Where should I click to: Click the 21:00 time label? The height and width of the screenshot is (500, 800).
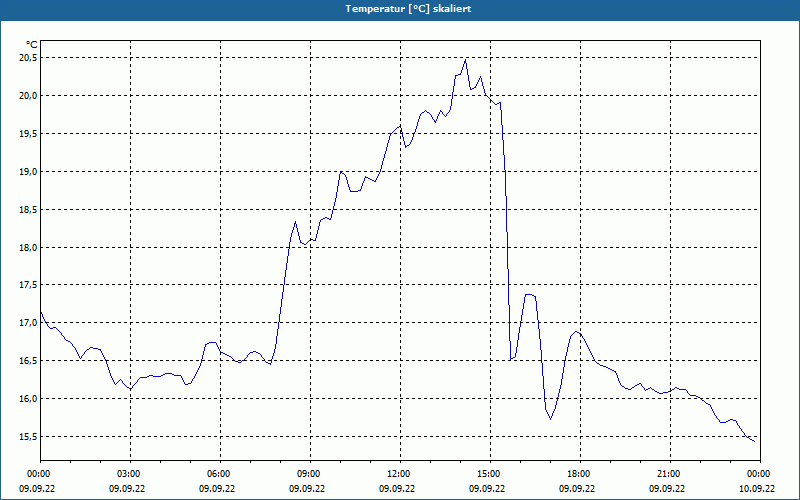pyautogui.click(x=670, y=474)
